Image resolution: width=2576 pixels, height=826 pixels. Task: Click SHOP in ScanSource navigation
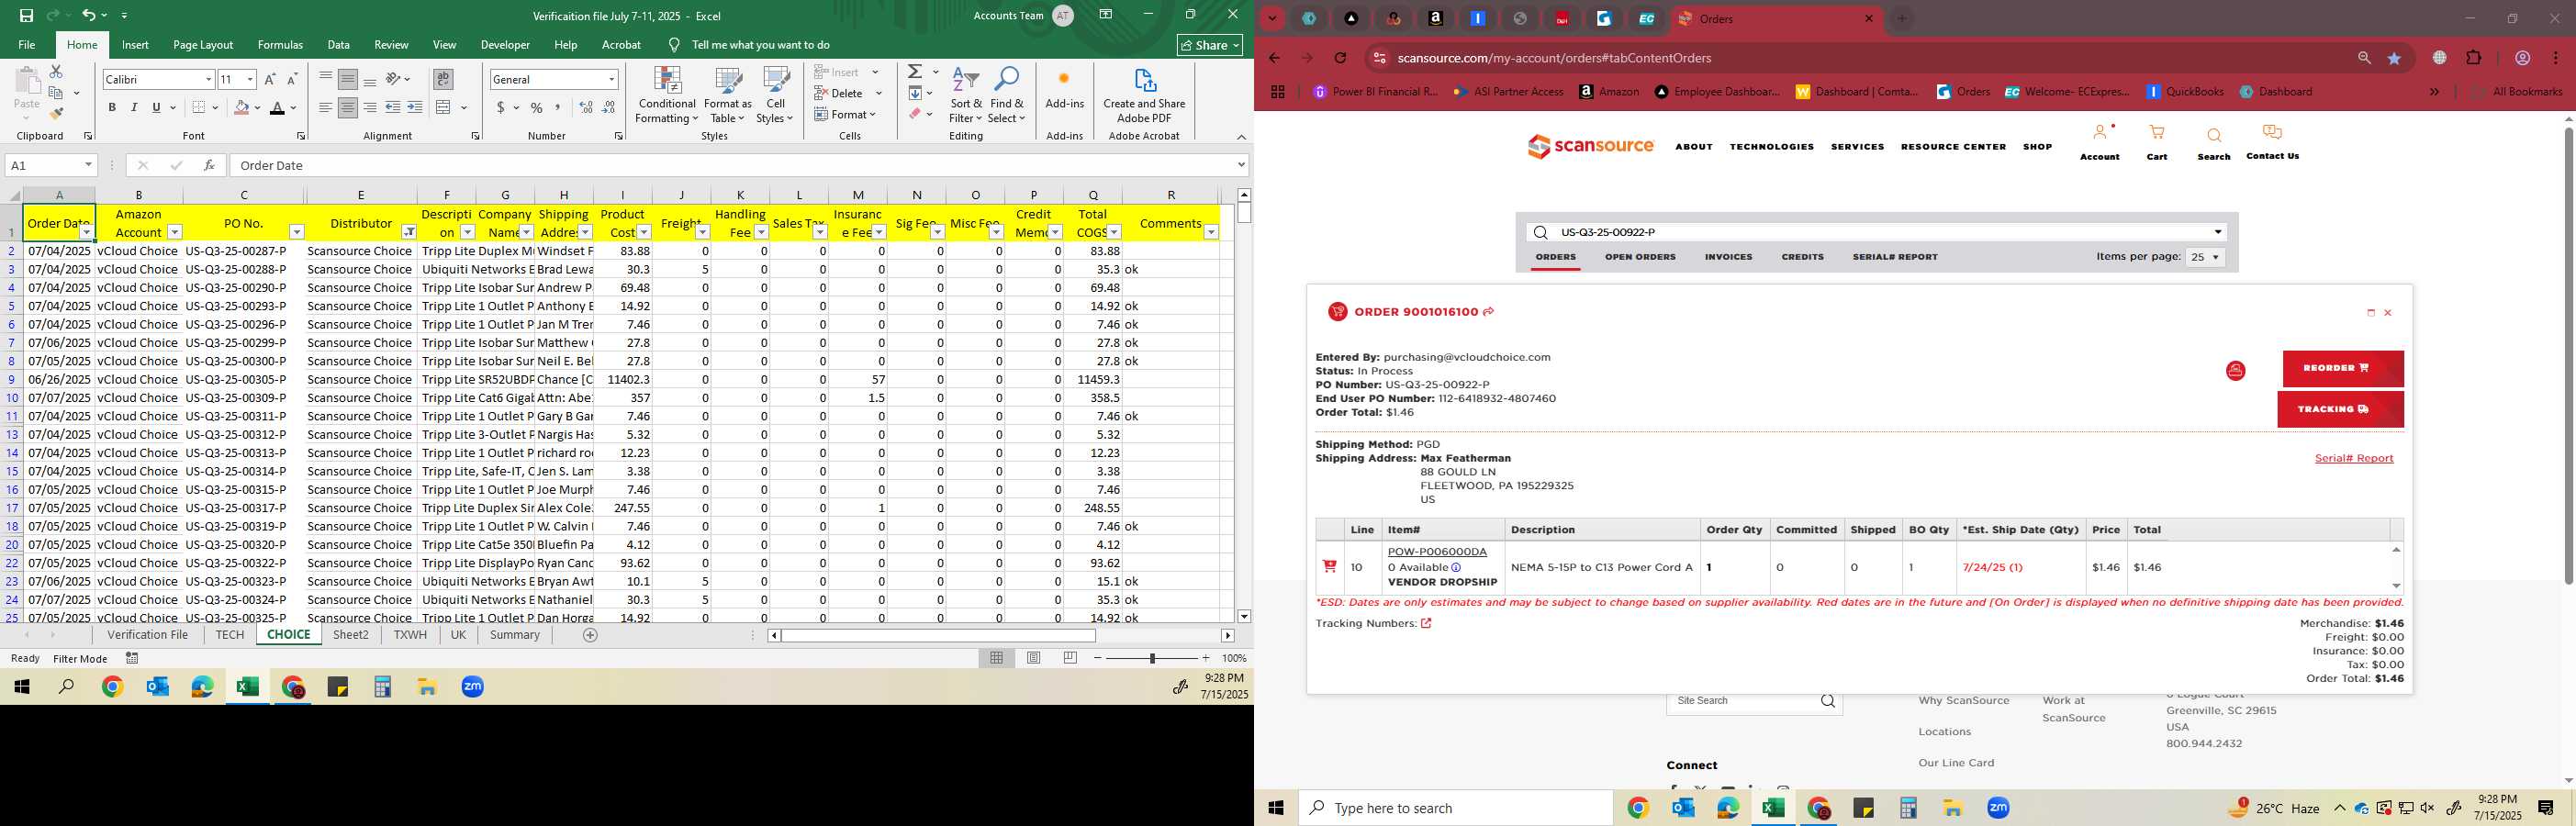(2037, 147)
